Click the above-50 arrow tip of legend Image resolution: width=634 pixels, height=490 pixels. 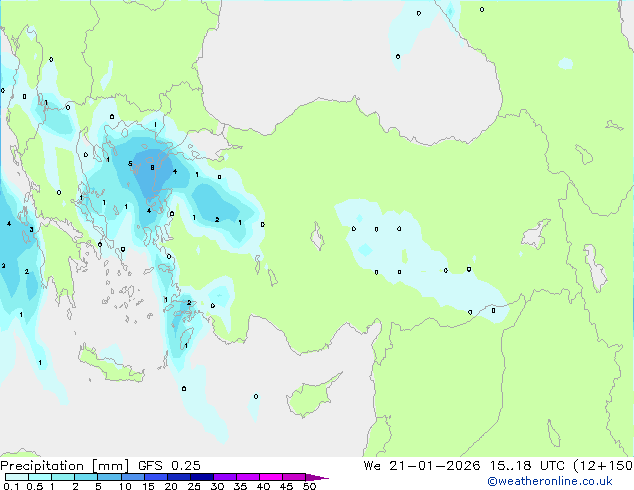pyautogui.click(x=316, y=478)
